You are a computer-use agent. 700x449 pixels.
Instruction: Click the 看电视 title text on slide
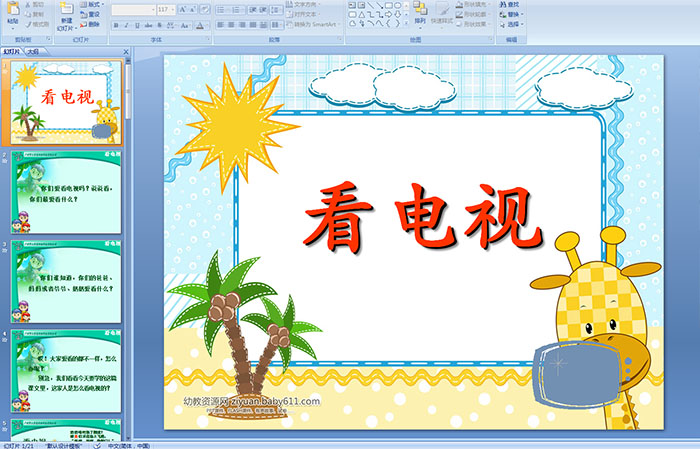pyautogui.click(x=423, y=218)
